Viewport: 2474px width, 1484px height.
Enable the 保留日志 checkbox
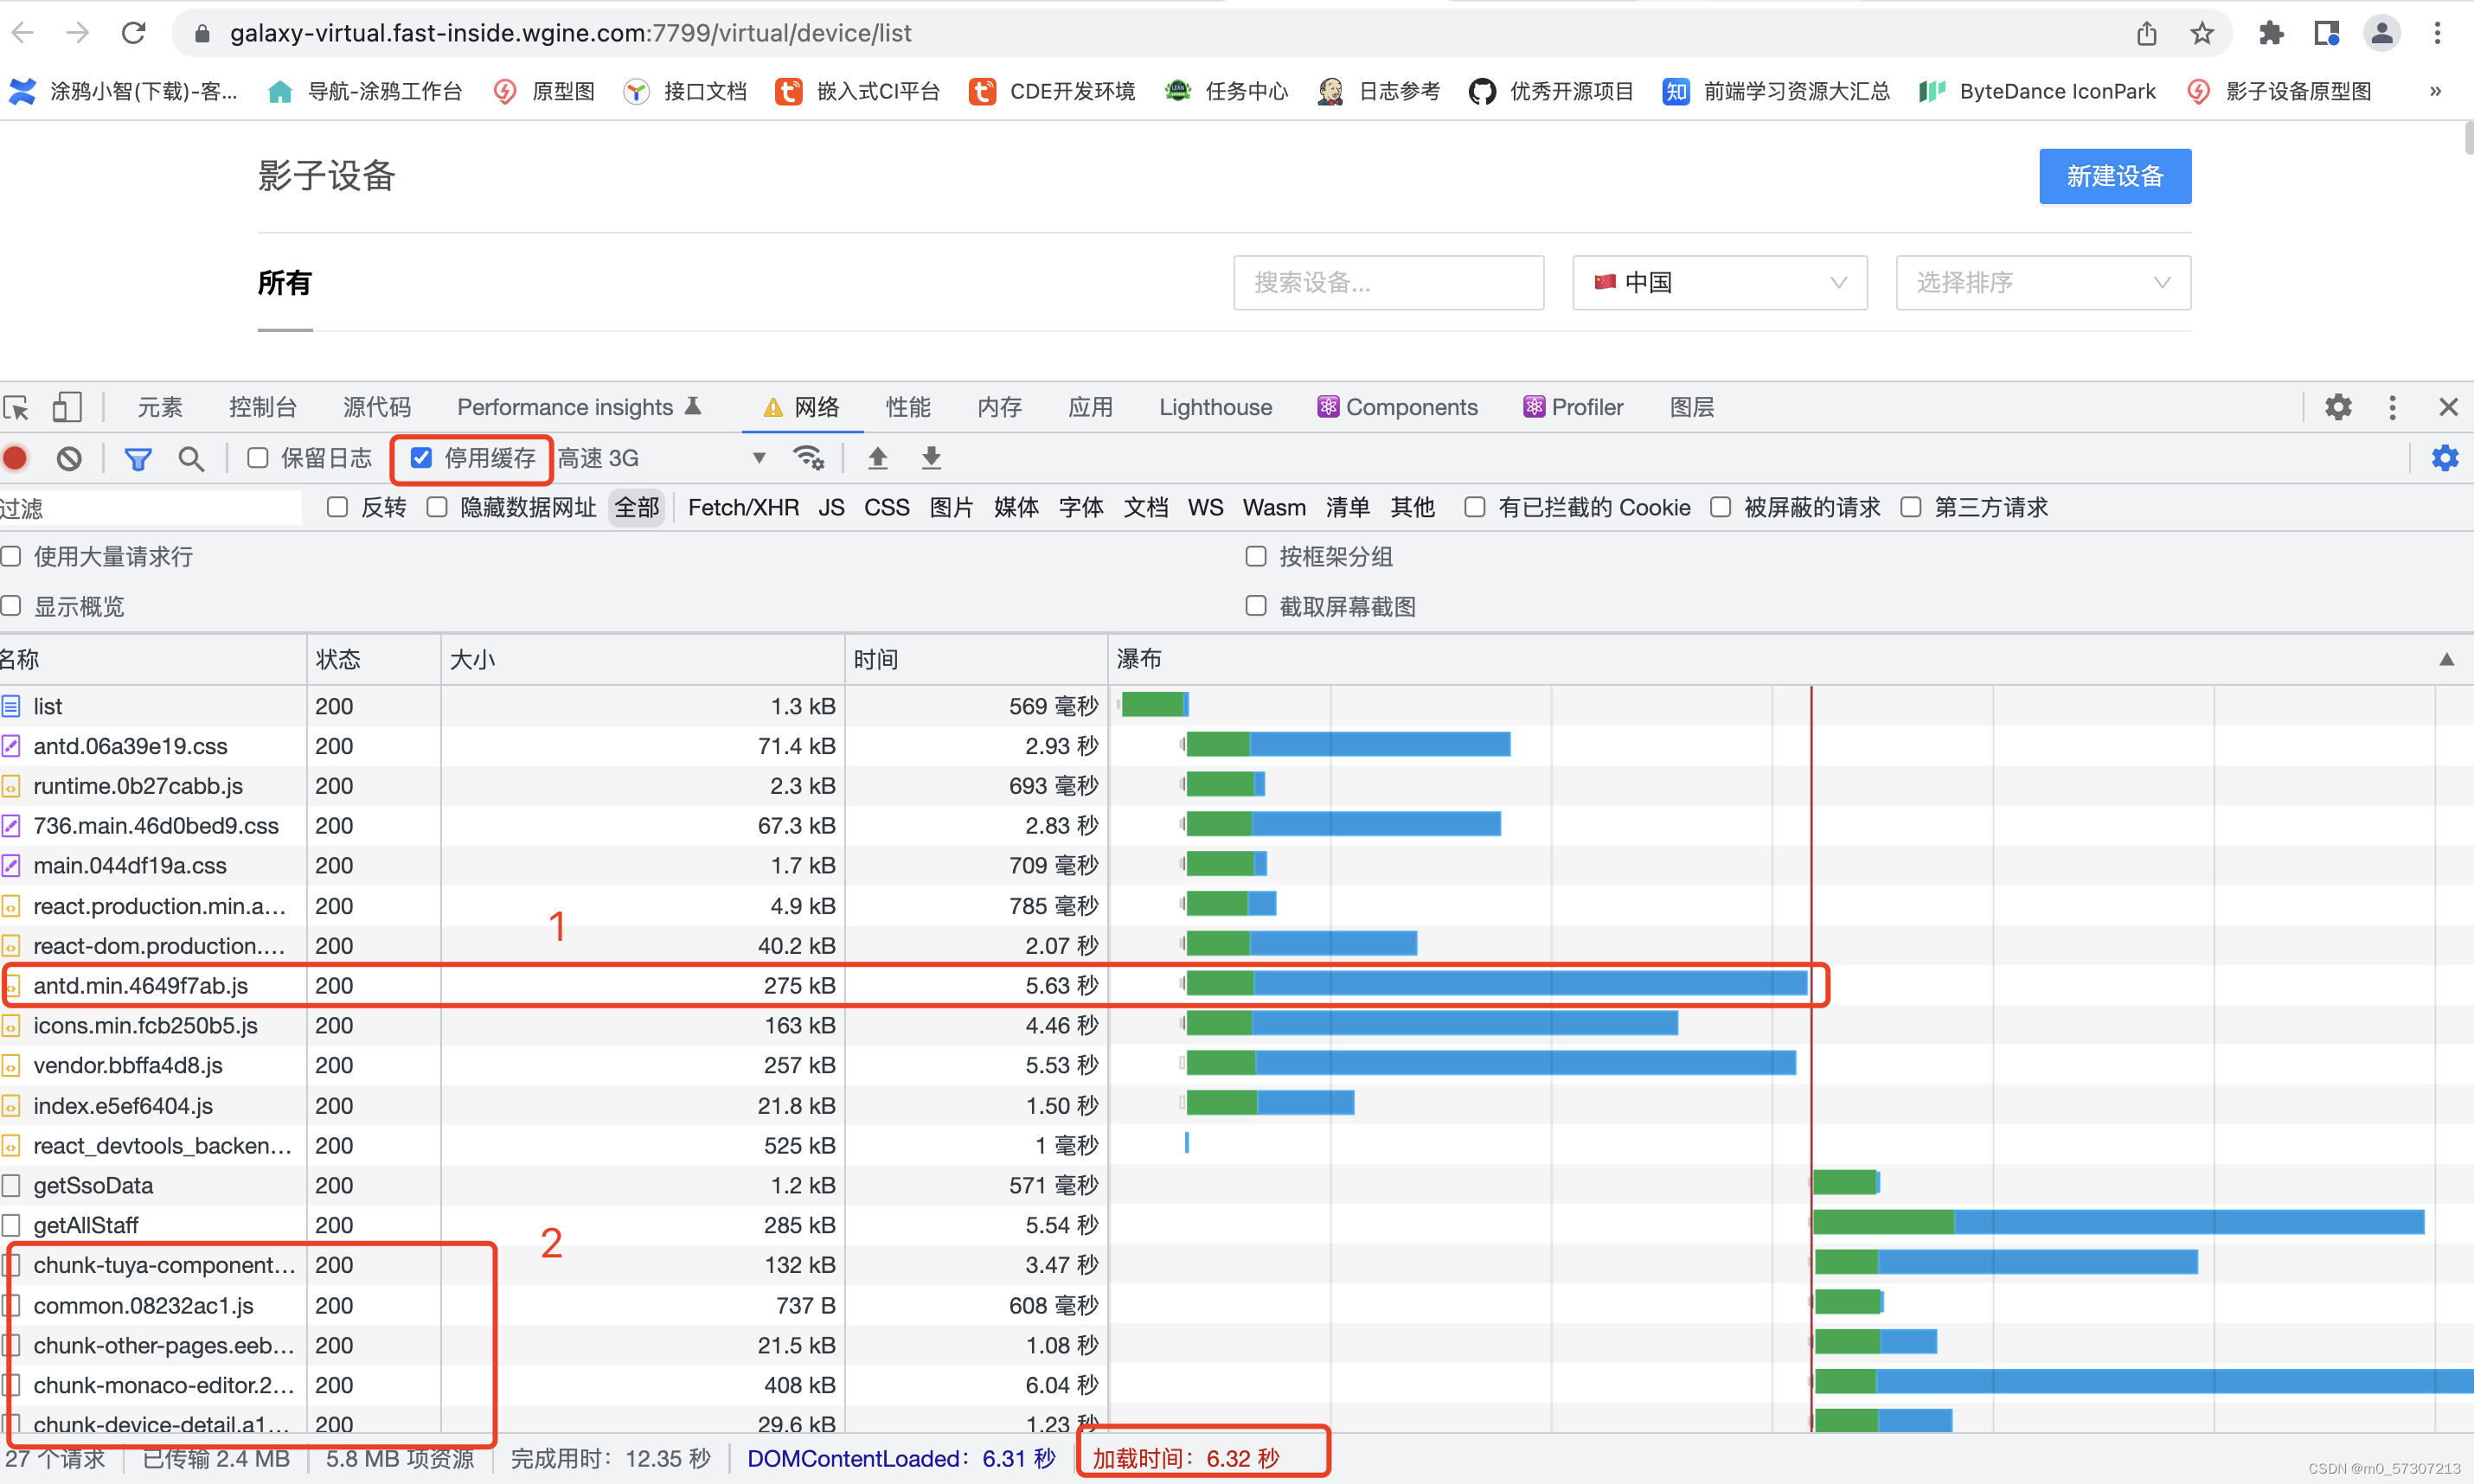[x=258, y=458]
